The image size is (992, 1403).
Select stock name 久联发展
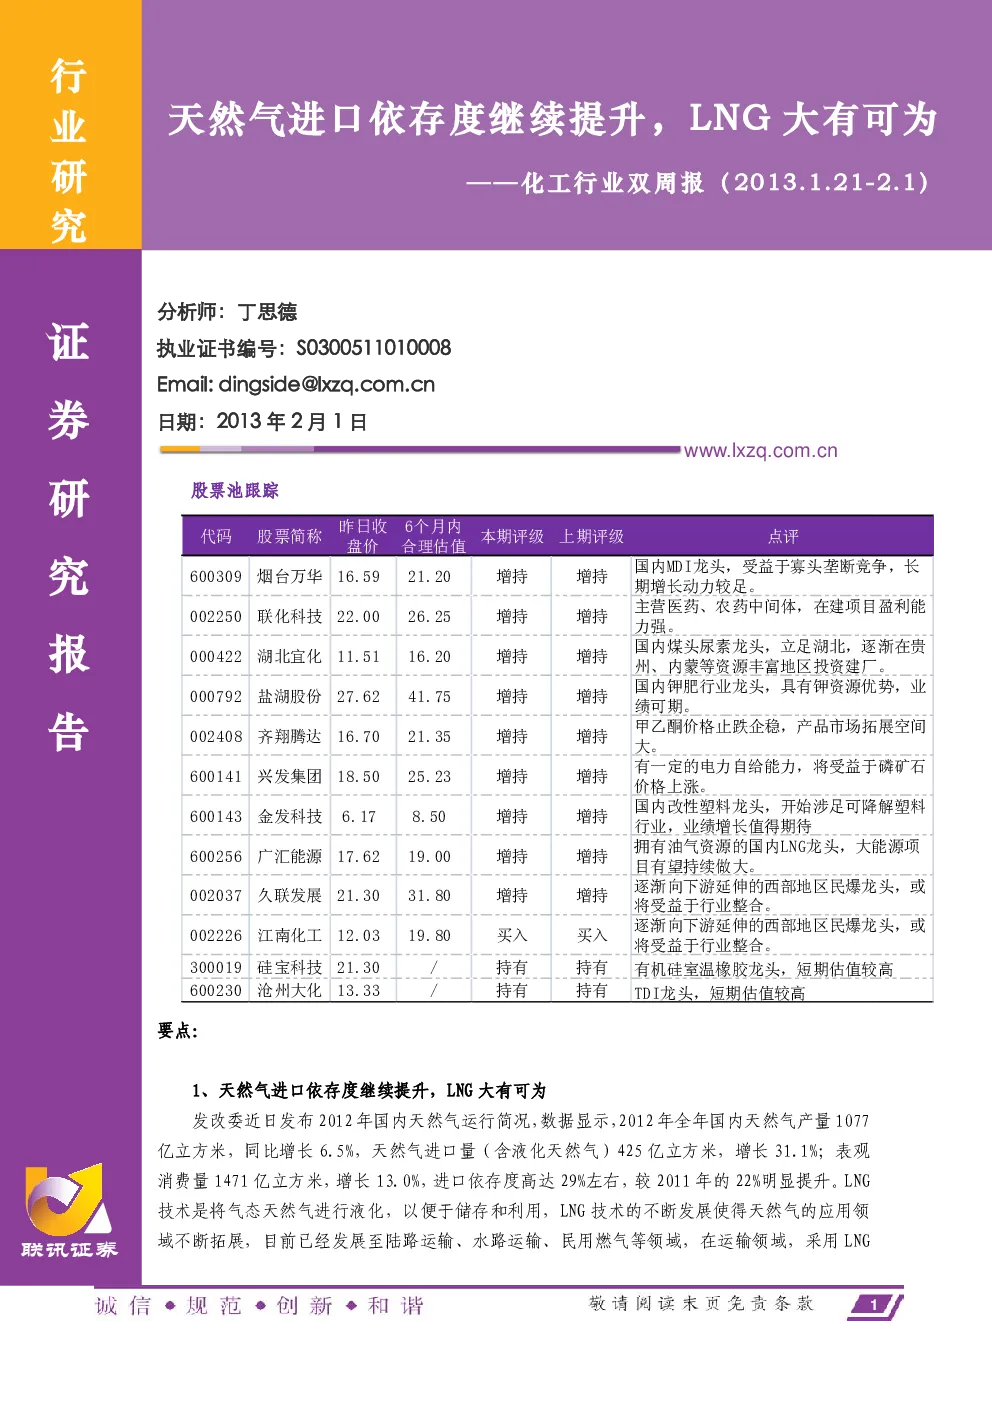289,895
